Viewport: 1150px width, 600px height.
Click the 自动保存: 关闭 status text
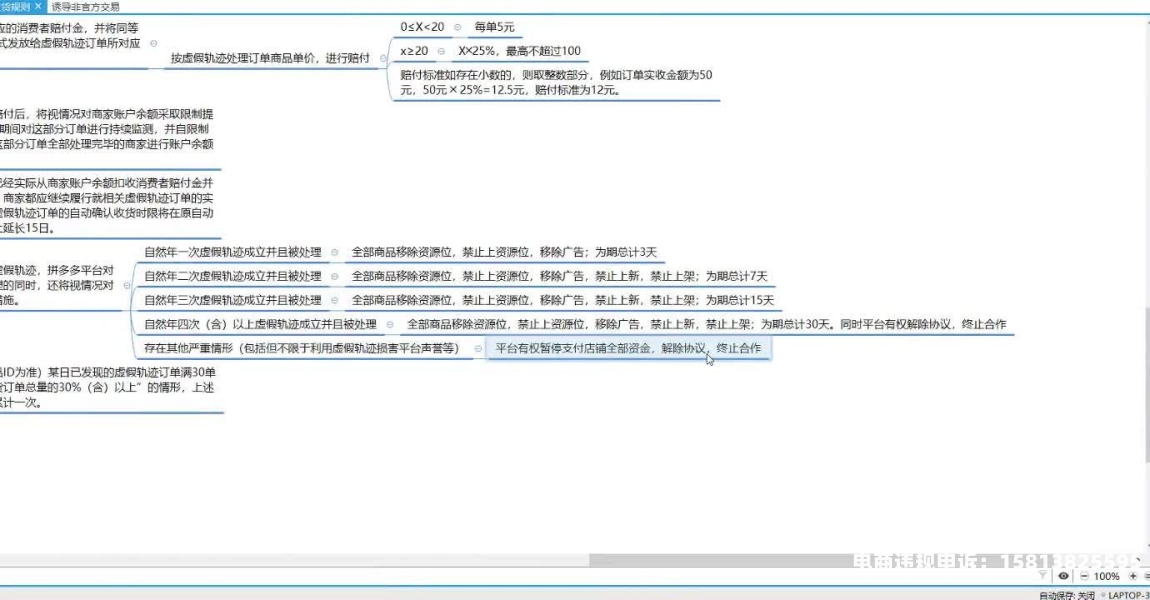tap(1067, 595)
